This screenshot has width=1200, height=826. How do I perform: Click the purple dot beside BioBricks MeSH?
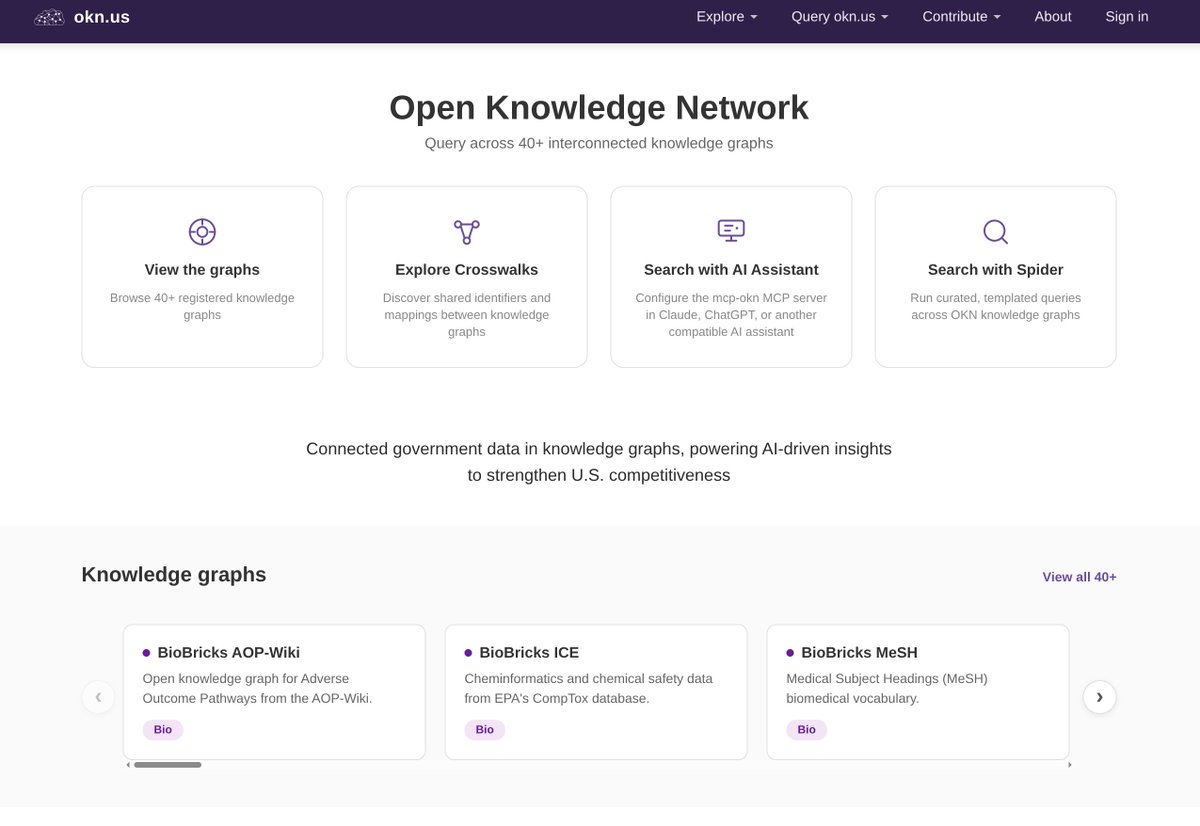[790, 653]
